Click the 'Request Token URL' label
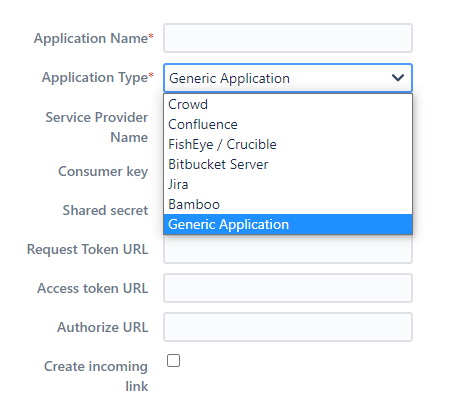 click(87, 249)
